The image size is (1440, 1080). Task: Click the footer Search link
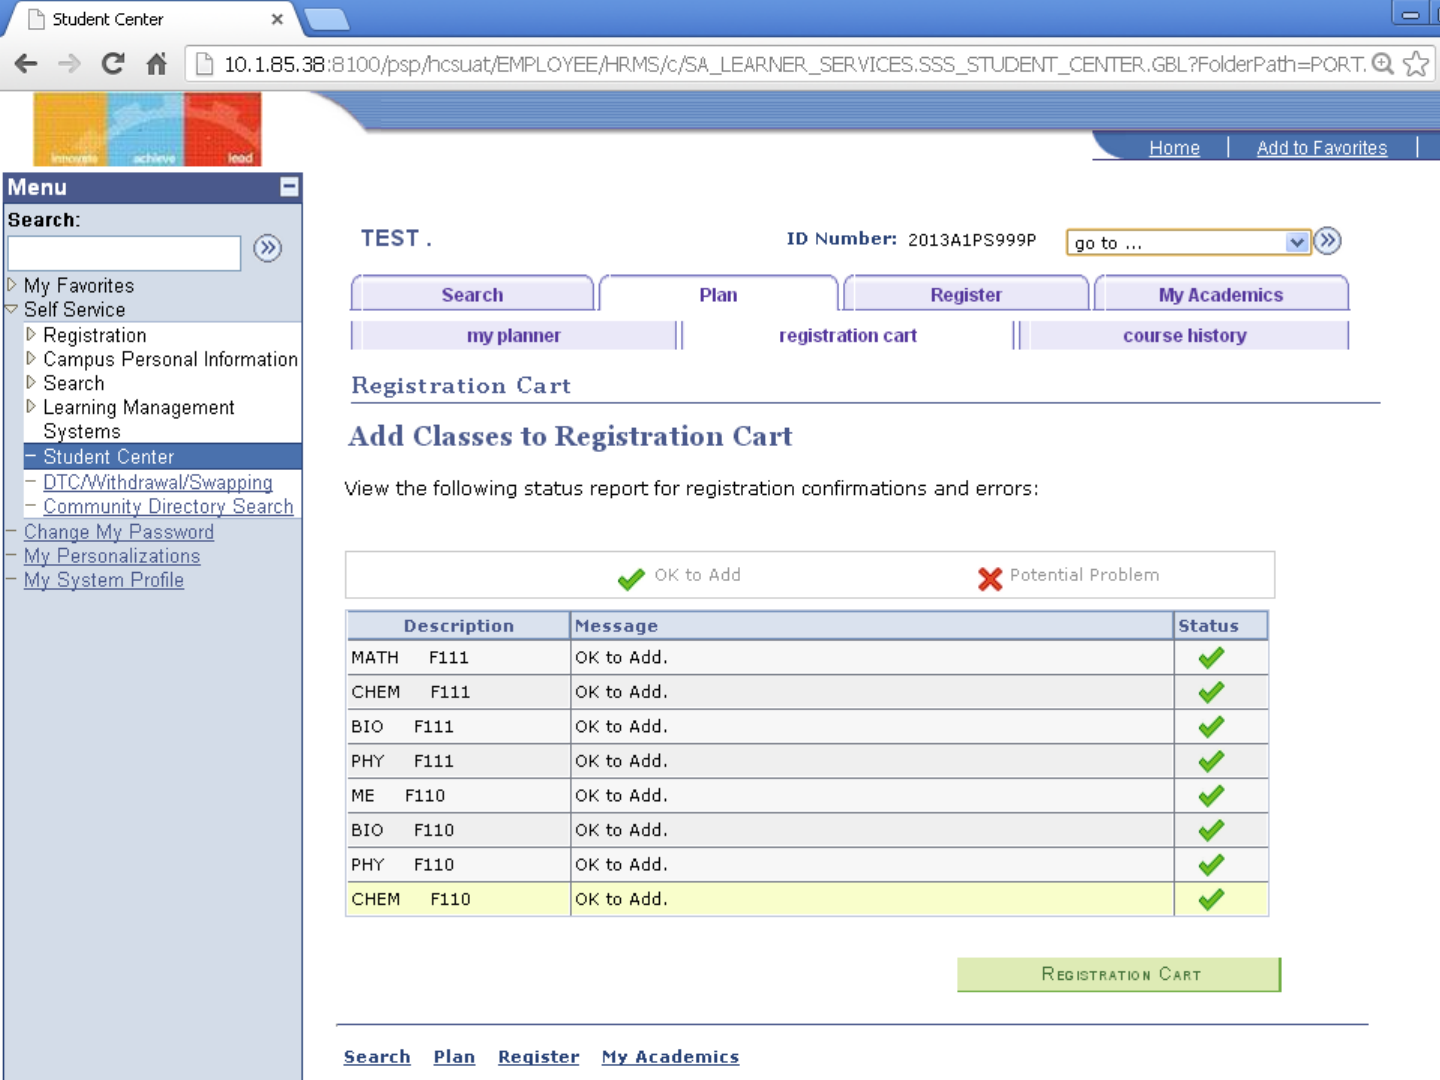pyautogui.click(x=377, y=1056)
